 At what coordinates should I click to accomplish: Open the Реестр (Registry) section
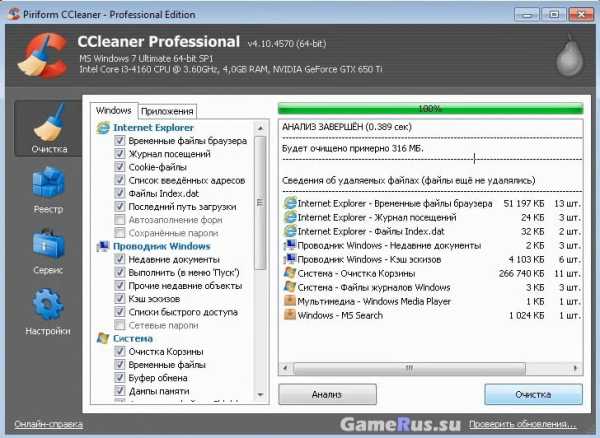pos(48,190)
